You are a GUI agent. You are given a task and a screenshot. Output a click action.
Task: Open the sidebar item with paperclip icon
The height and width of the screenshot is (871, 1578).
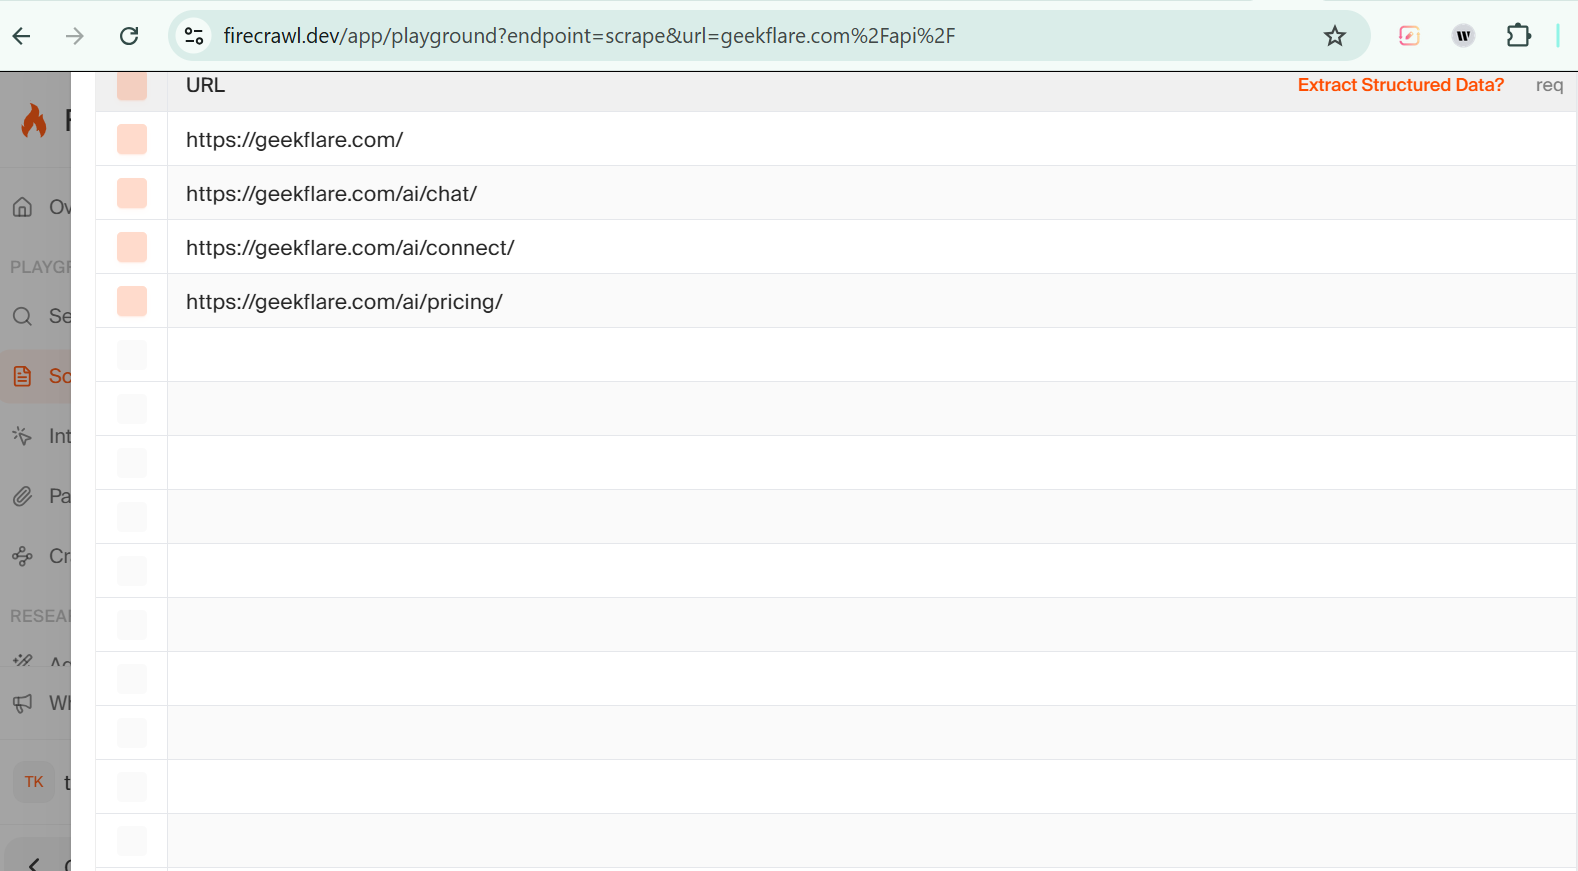(23, 496)
